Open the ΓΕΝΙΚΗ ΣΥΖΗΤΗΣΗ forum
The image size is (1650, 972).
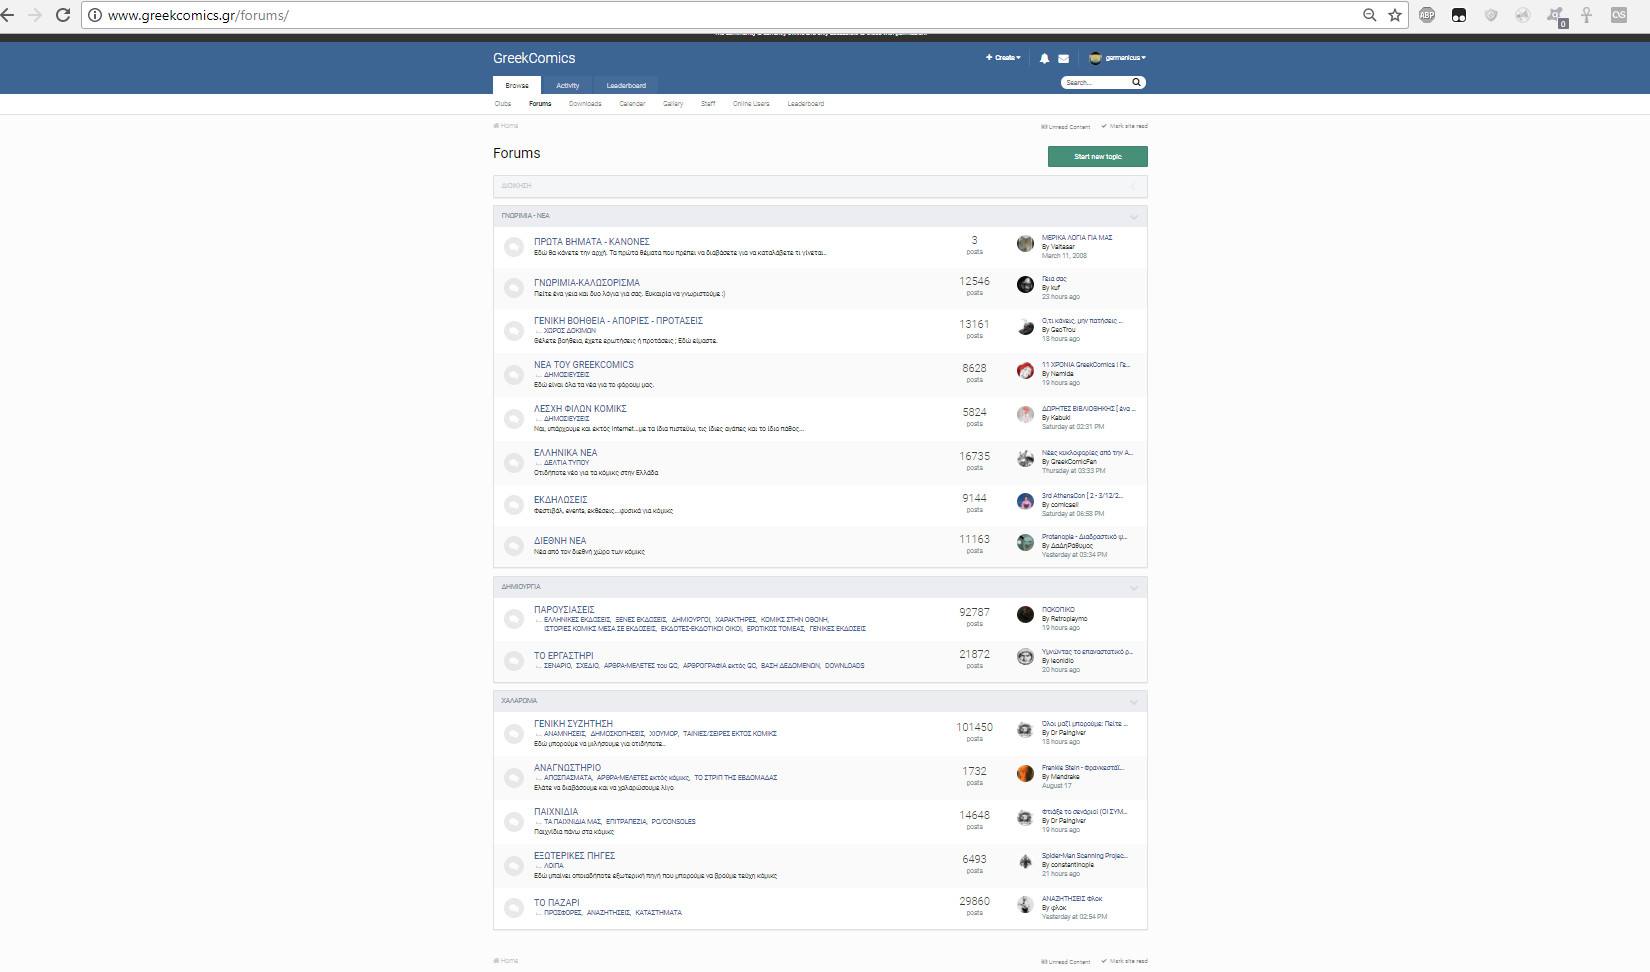(x=573, y=724)
